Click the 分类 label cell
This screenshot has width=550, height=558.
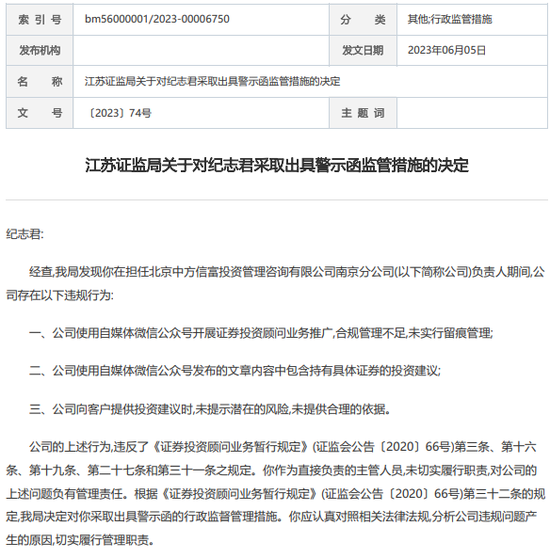point(363,20)
